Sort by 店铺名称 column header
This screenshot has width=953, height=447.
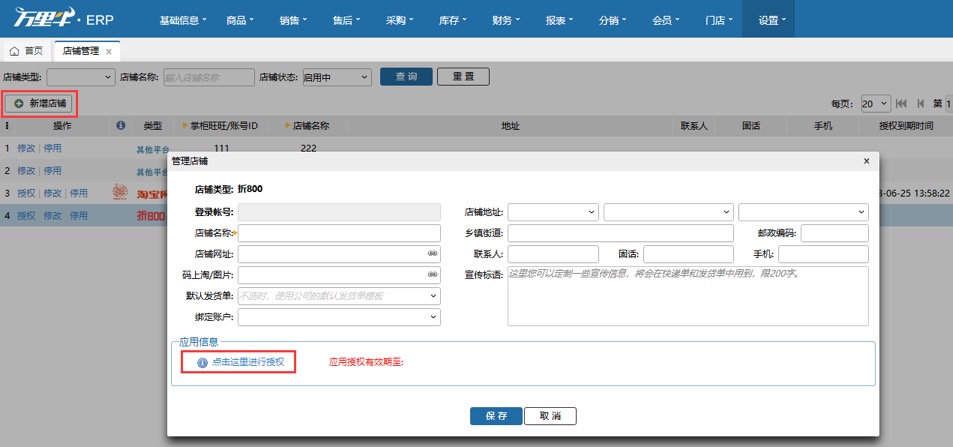click(308, 126)
